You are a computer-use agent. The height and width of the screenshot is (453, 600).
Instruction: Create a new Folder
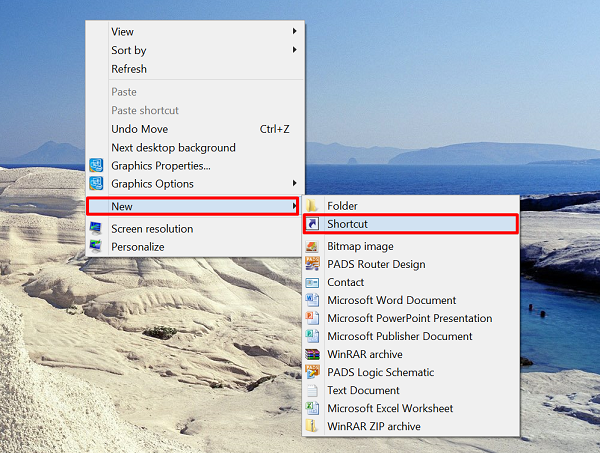pyautogui.click(x=411, y=206)
